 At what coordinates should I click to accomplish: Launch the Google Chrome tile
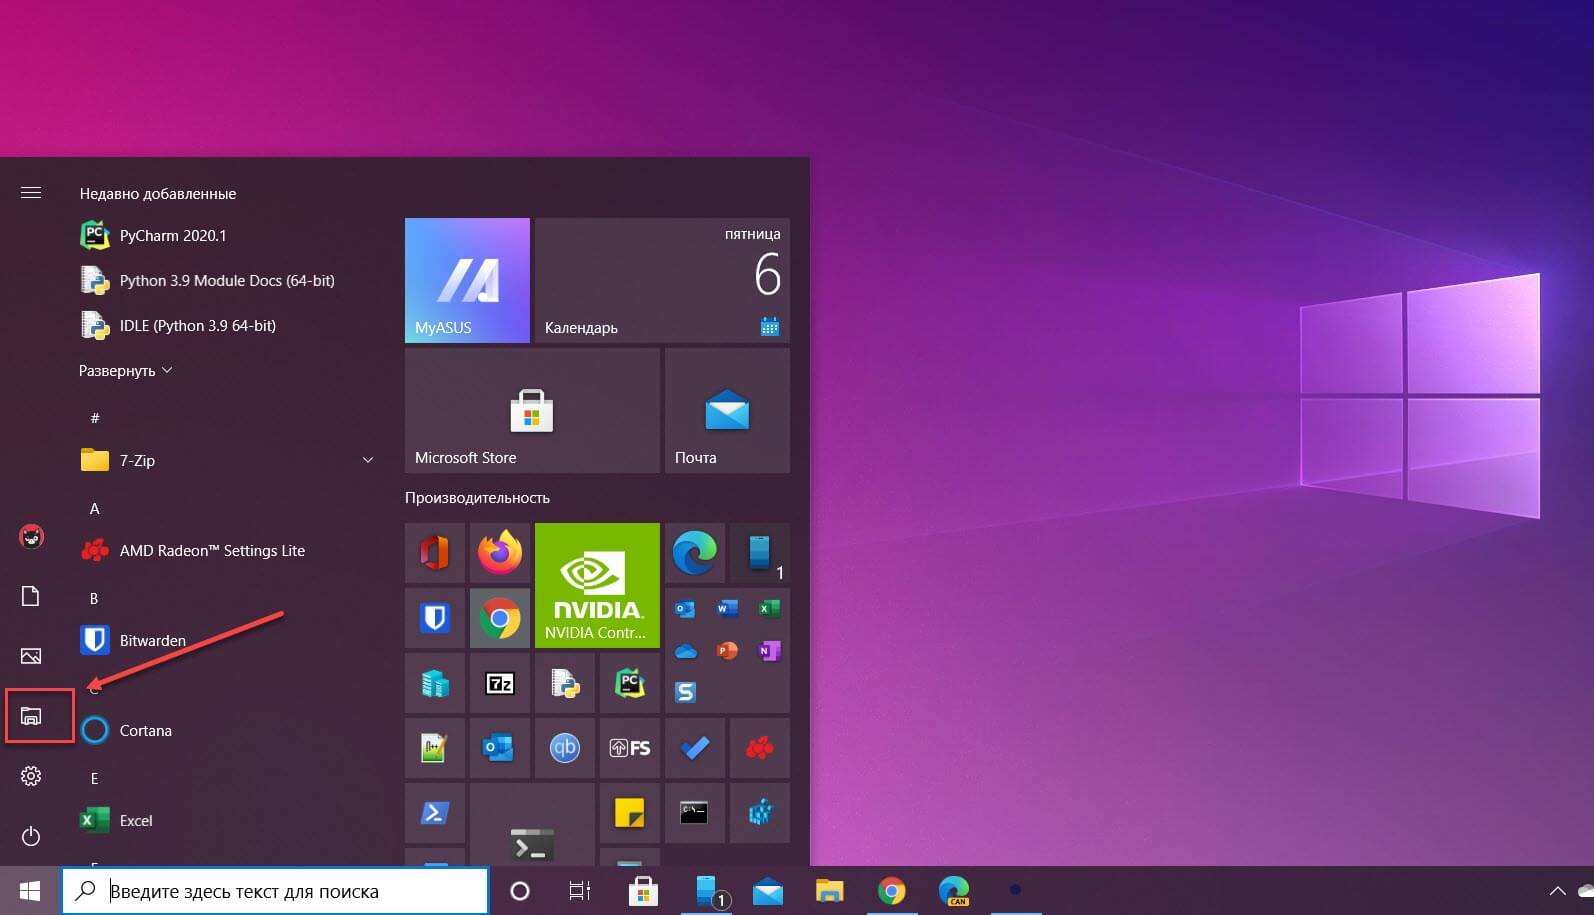click(500, 618)
